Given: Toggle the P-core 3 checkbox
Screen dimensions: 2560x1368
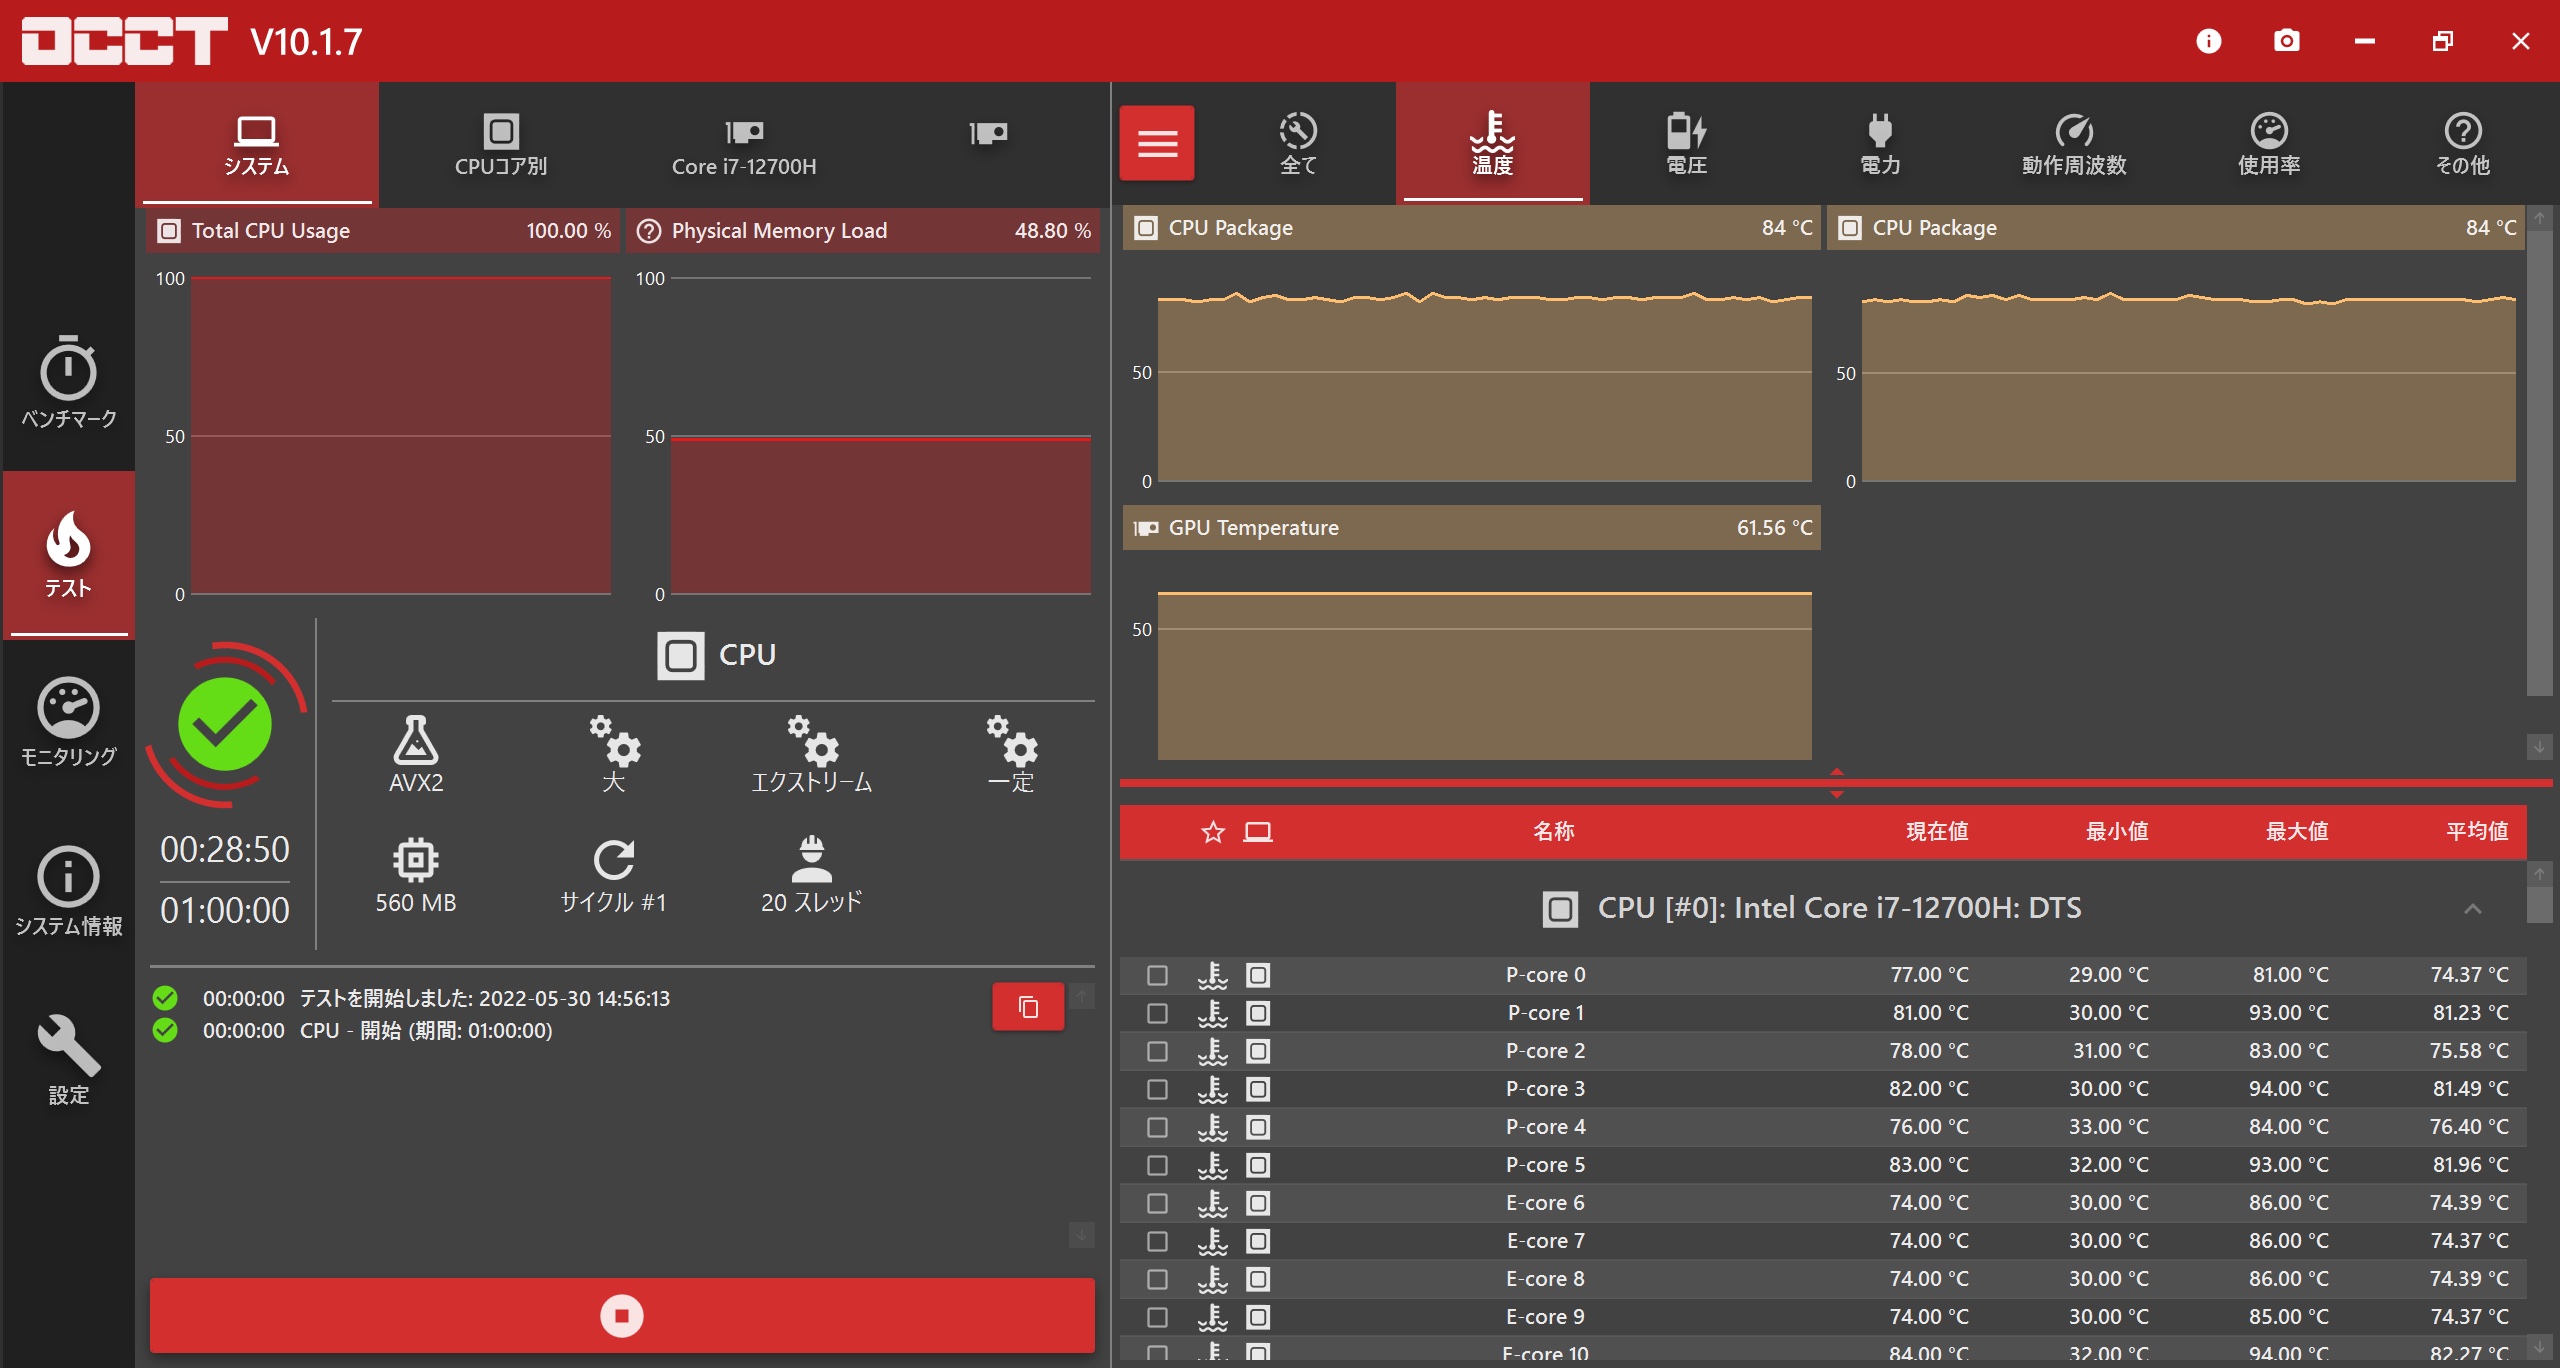Looking at the screenshot, I should (x=1157, y=1089).
